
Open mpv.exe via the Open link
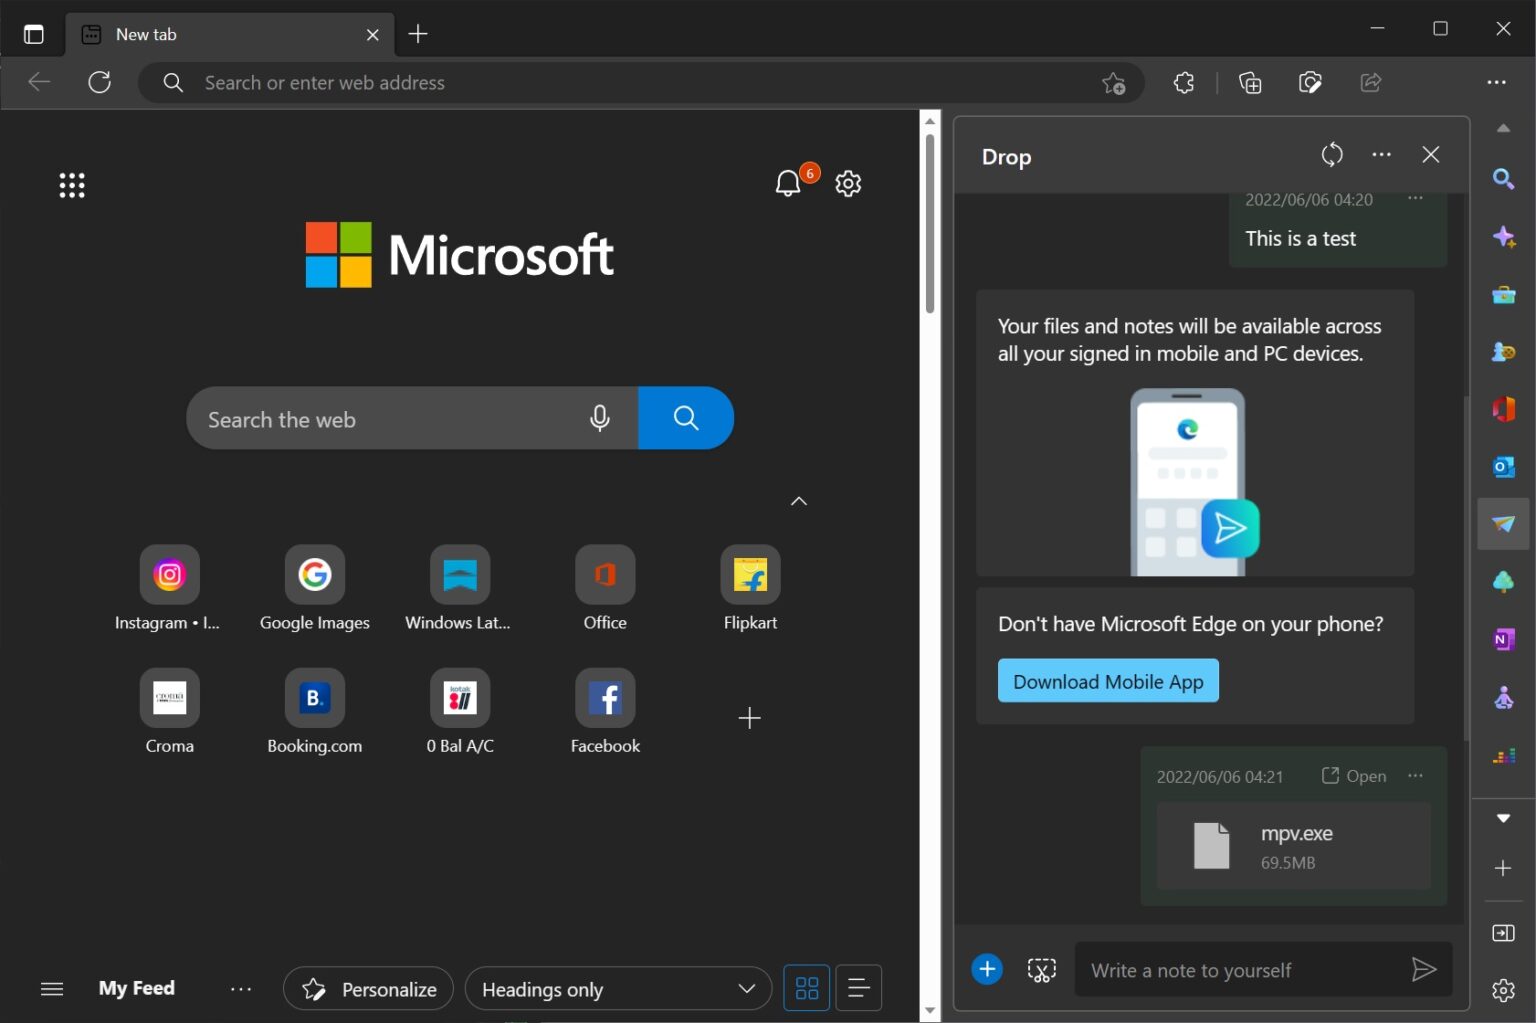(1353, 775)
